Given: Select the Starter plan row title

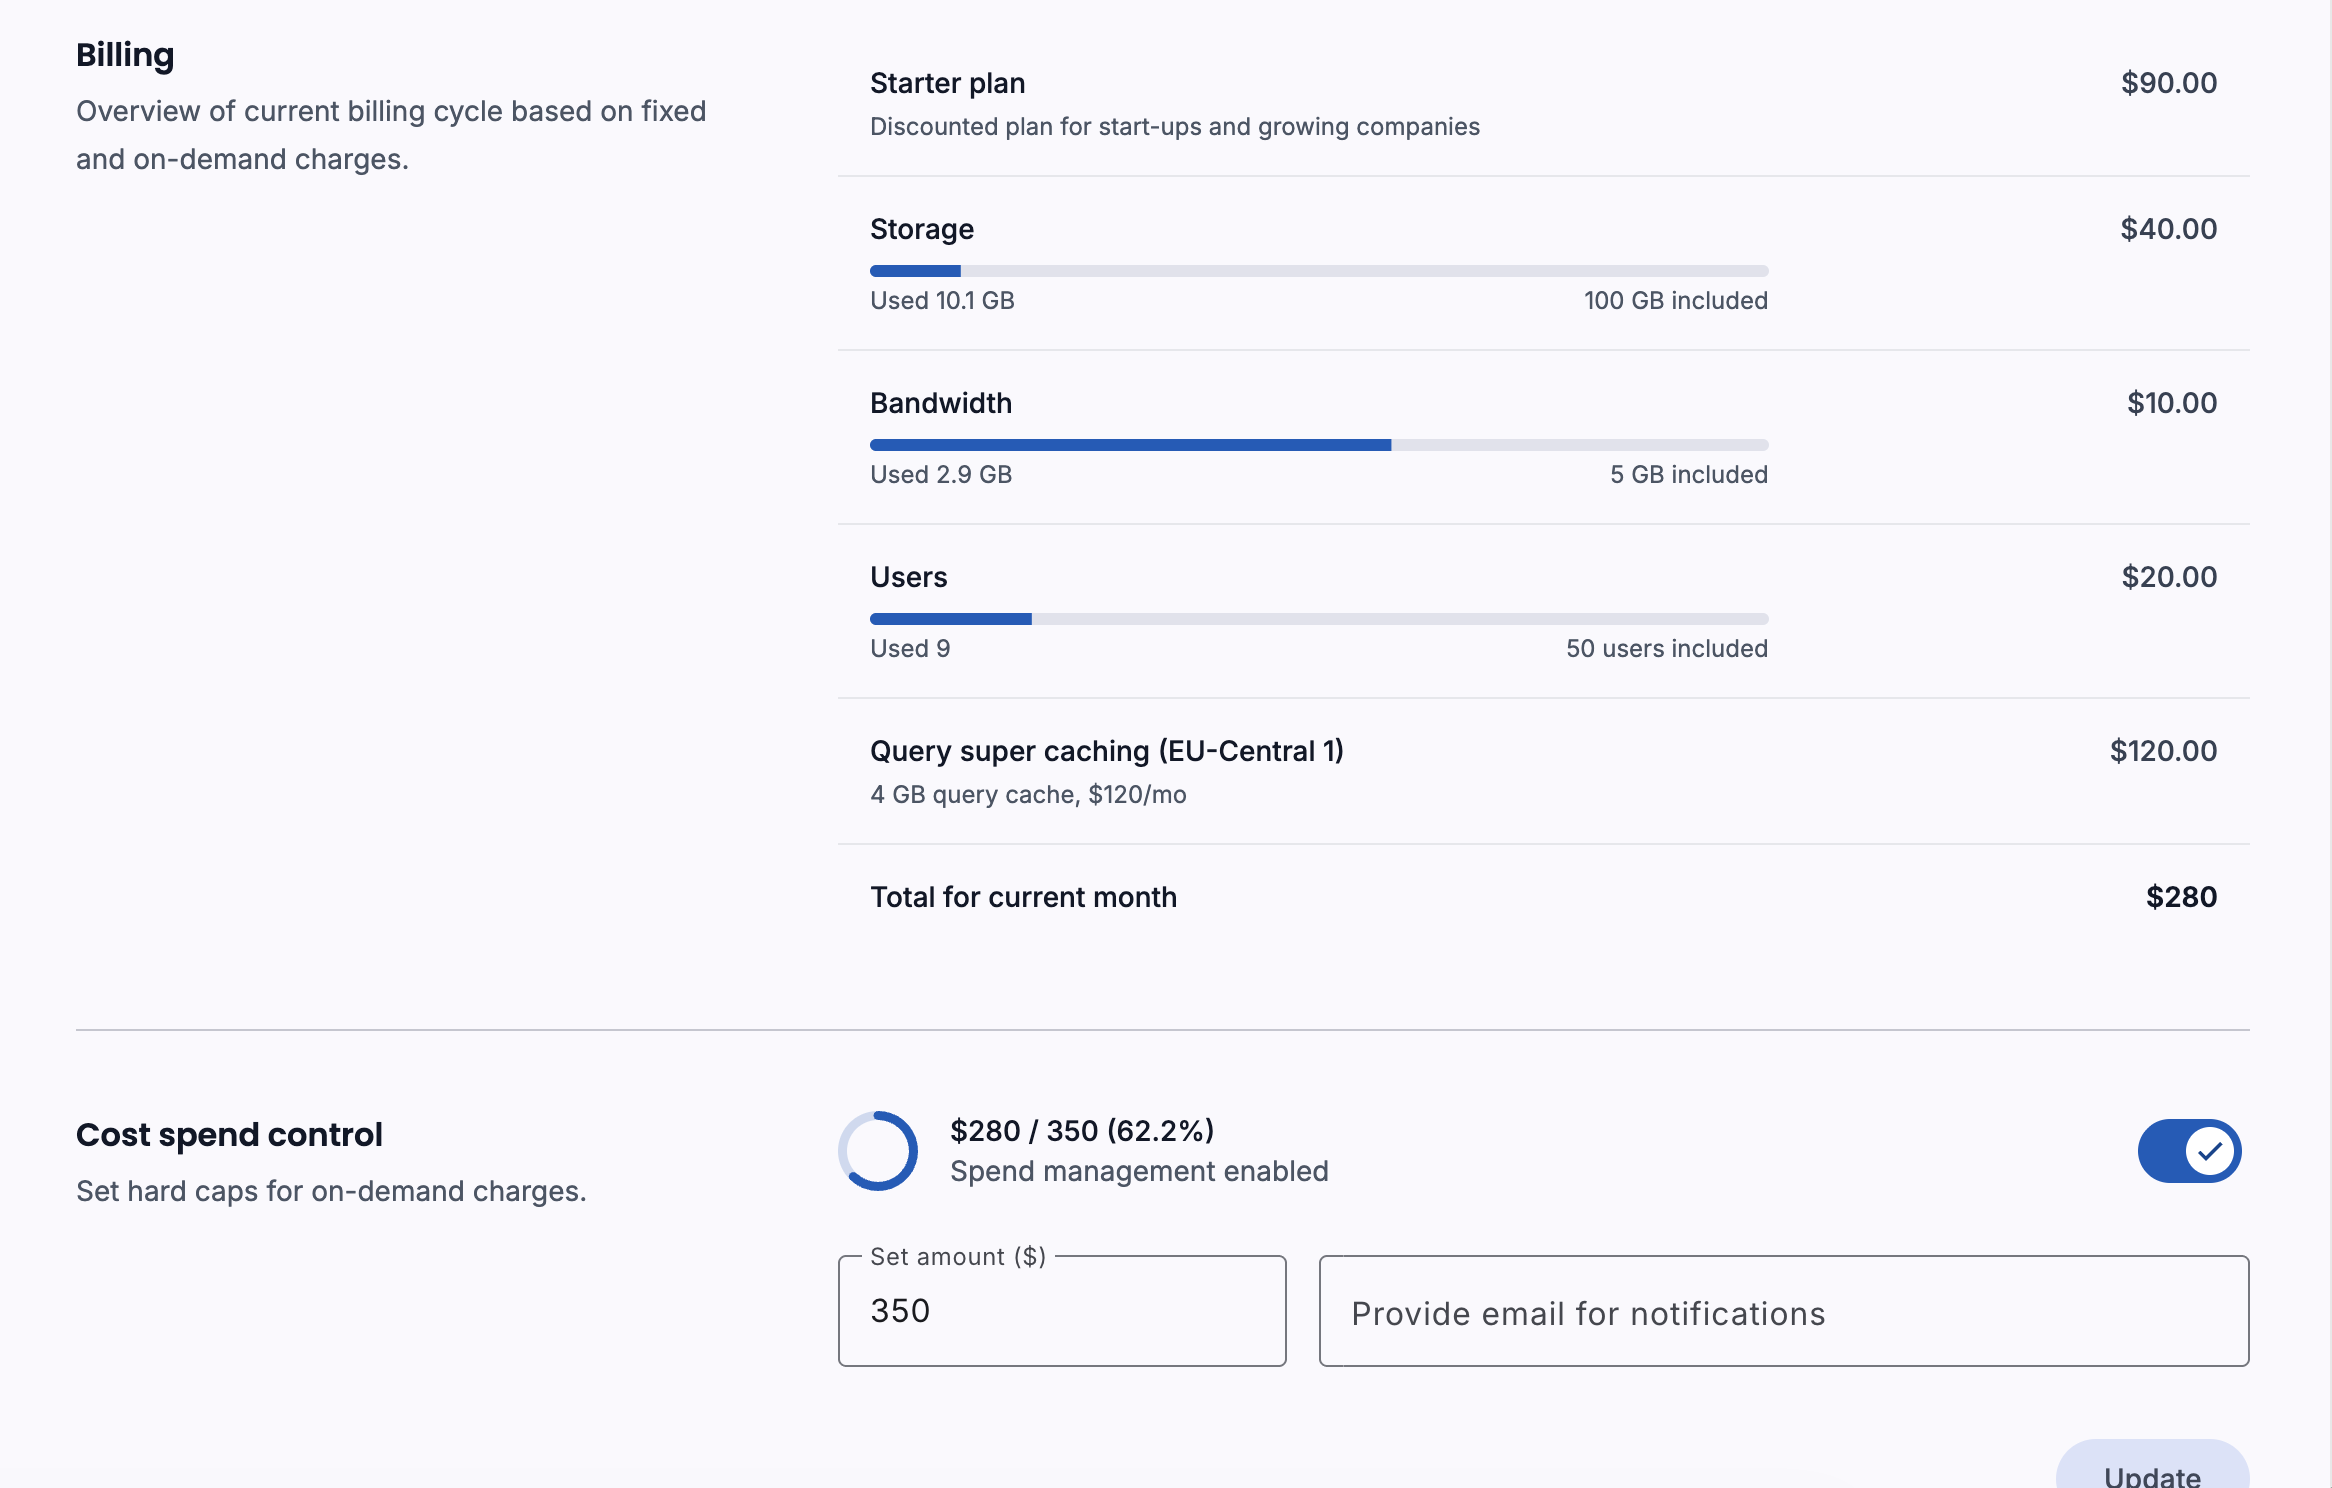Looking at the screenshot, I should [x=947, y=83].
